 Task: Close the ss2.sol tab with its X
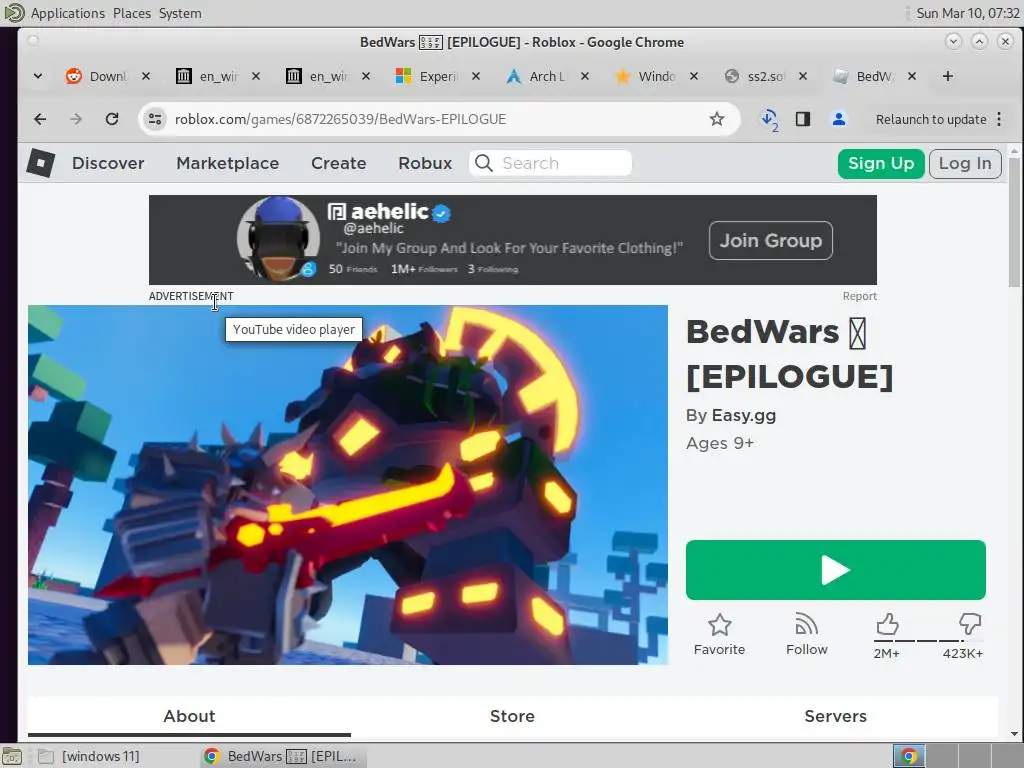pyautogui.click(x=803, y=76)
